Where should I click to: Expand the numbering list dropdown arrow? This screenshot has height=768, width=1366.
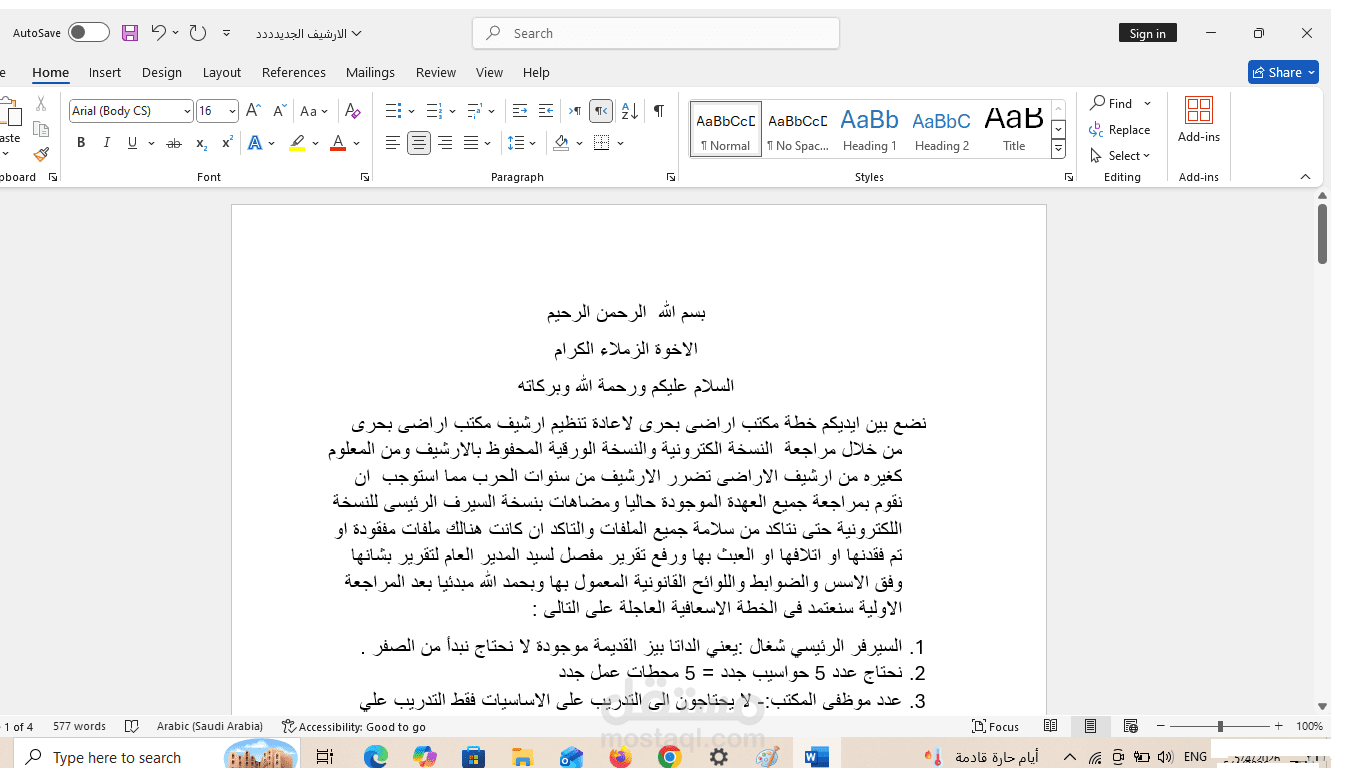452,111
